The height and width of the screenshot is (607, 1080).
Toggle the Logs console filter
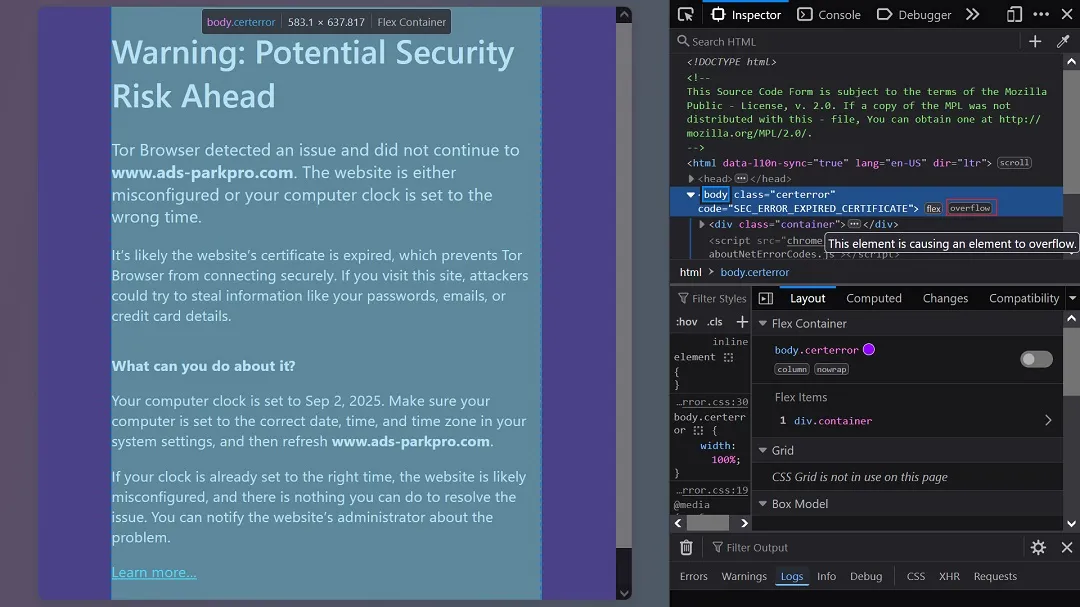(x=791, y=576)
